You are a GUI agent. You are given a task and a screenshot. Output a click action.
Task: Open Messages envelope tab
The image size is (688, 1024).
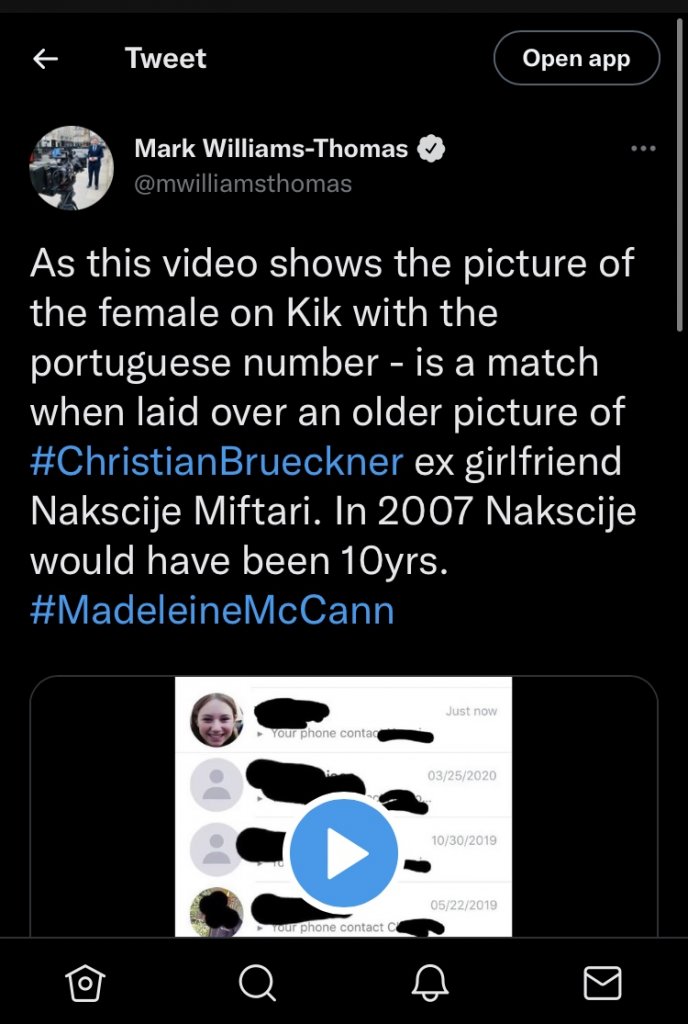pos(602,984)
